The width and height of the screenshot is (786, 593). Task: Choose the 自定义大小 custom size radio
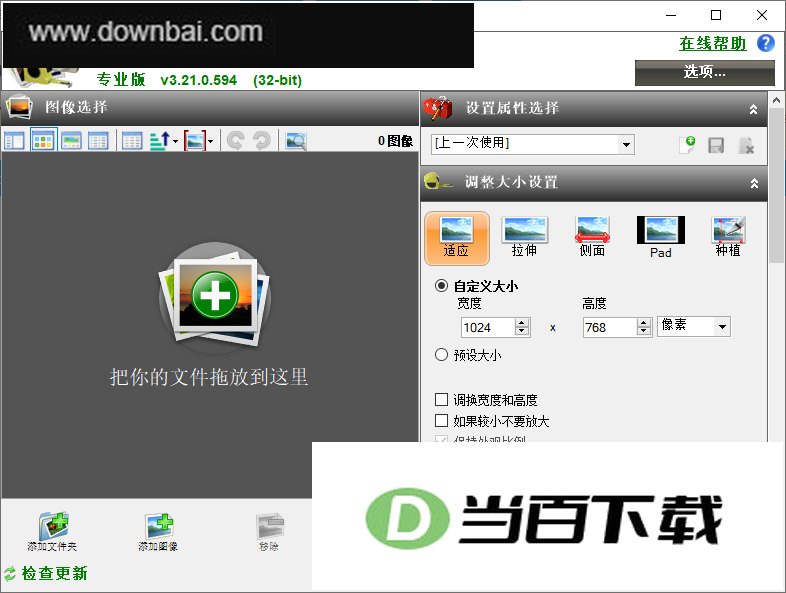coord(441,286)
